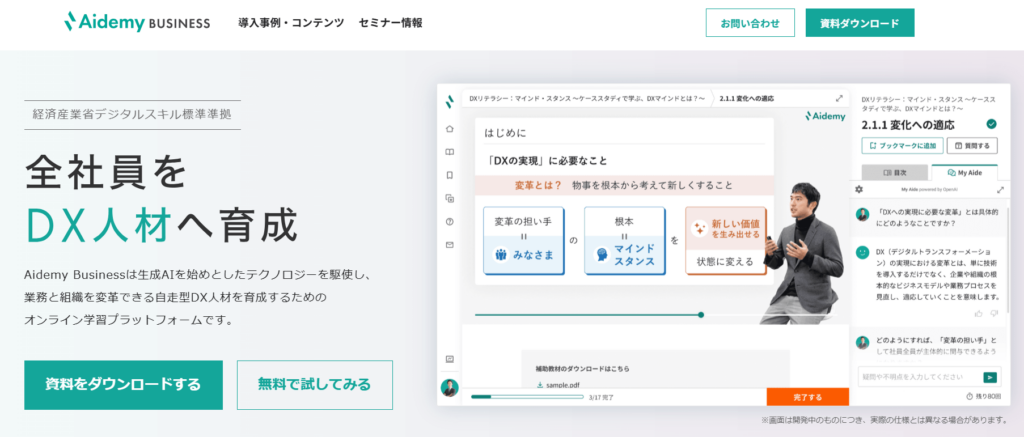Click the 無料で試してみる button
Viewport: 1024px width, 437px height.
tap(315, 385)
